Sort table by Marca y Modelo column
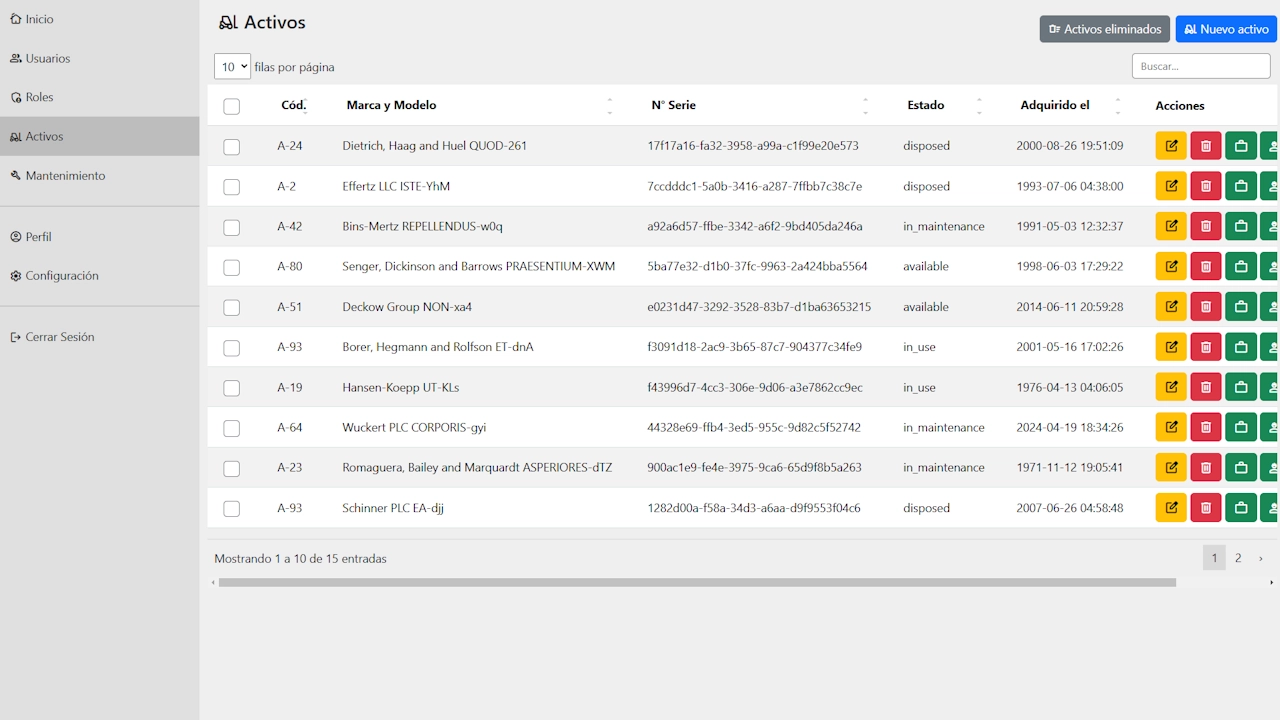 (x=391, y=105)
